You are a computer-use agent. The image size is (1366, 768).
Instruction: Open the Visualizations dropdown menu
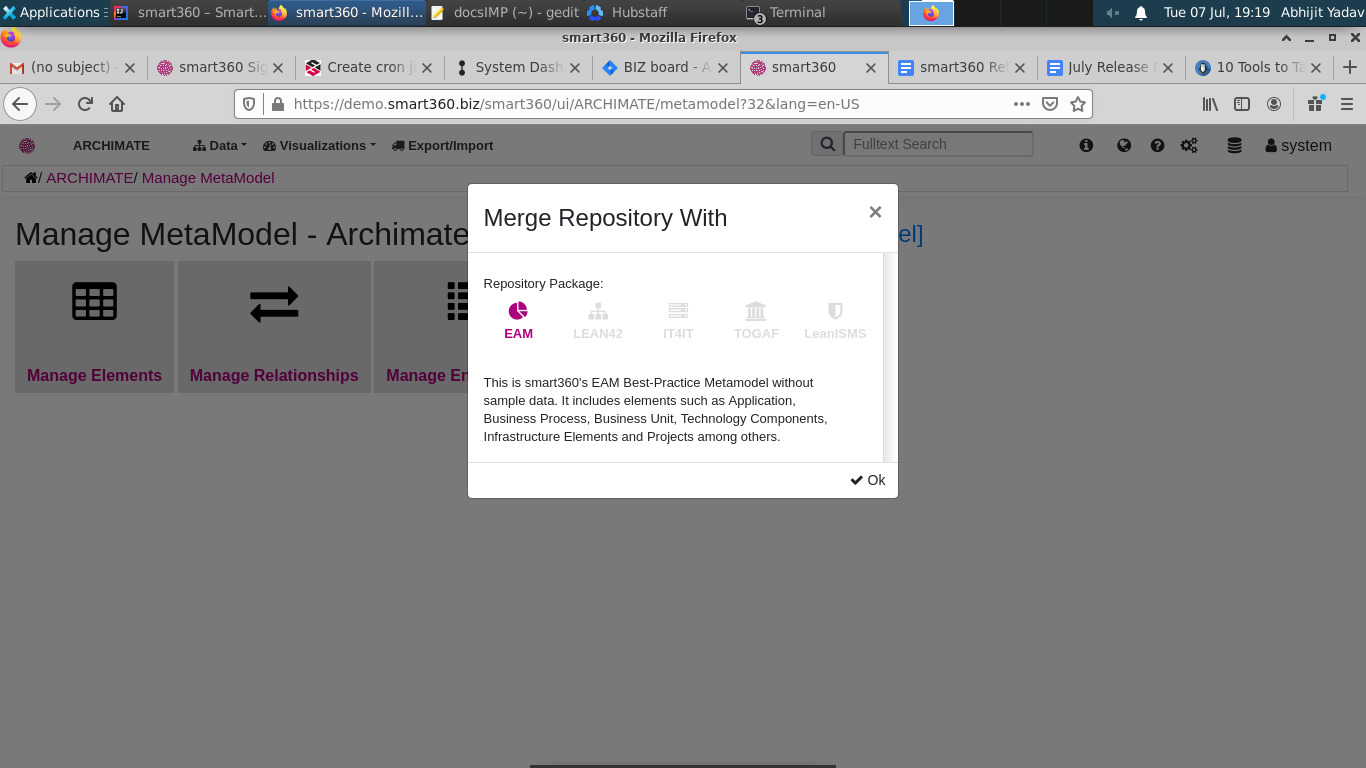click(x=320, y=146)
